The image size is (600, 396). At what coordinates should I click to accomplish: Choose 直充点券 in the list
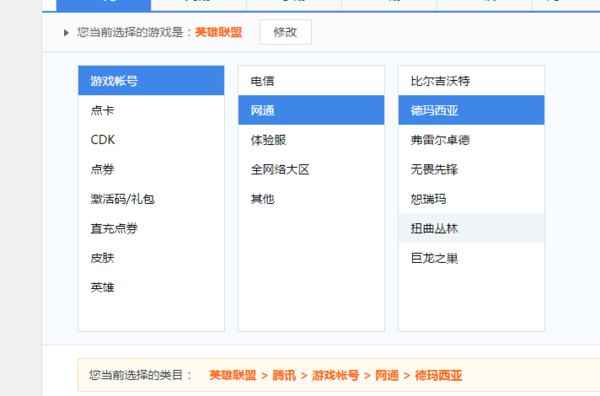[151, 228]
